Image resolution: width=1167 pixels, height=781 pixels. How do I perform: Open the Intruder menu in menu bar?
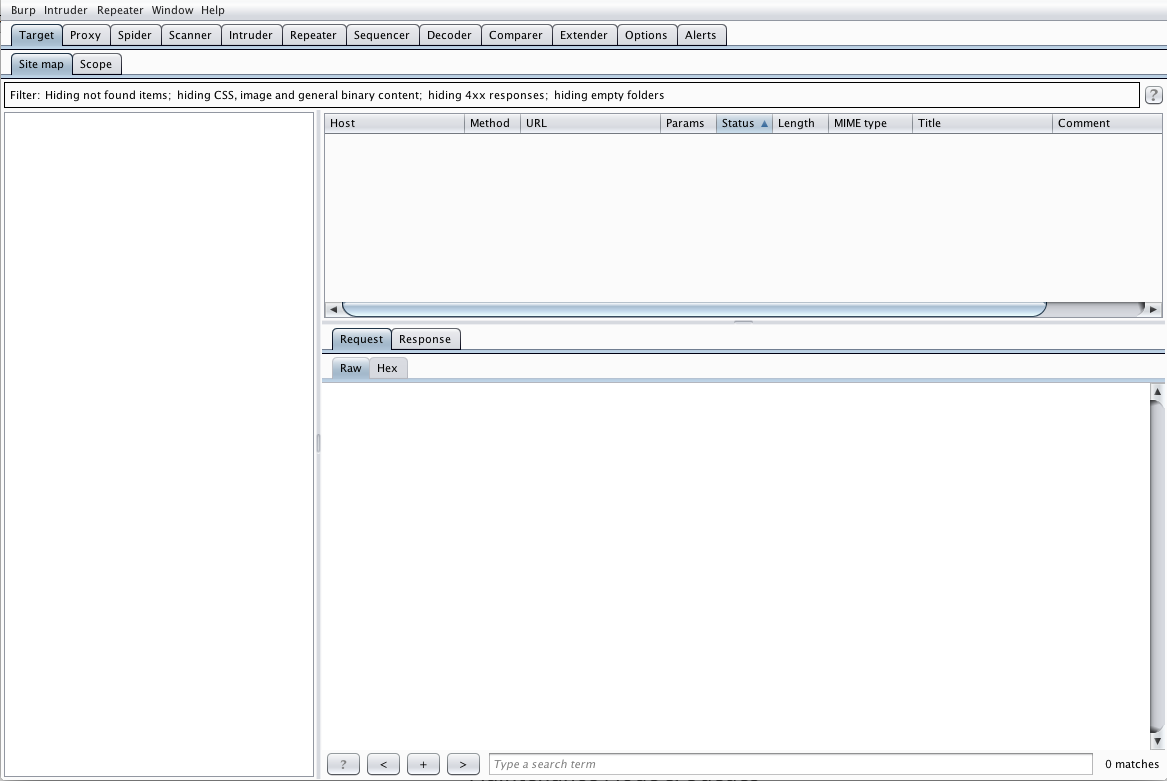pyautogui.click(x=66, y=10)
